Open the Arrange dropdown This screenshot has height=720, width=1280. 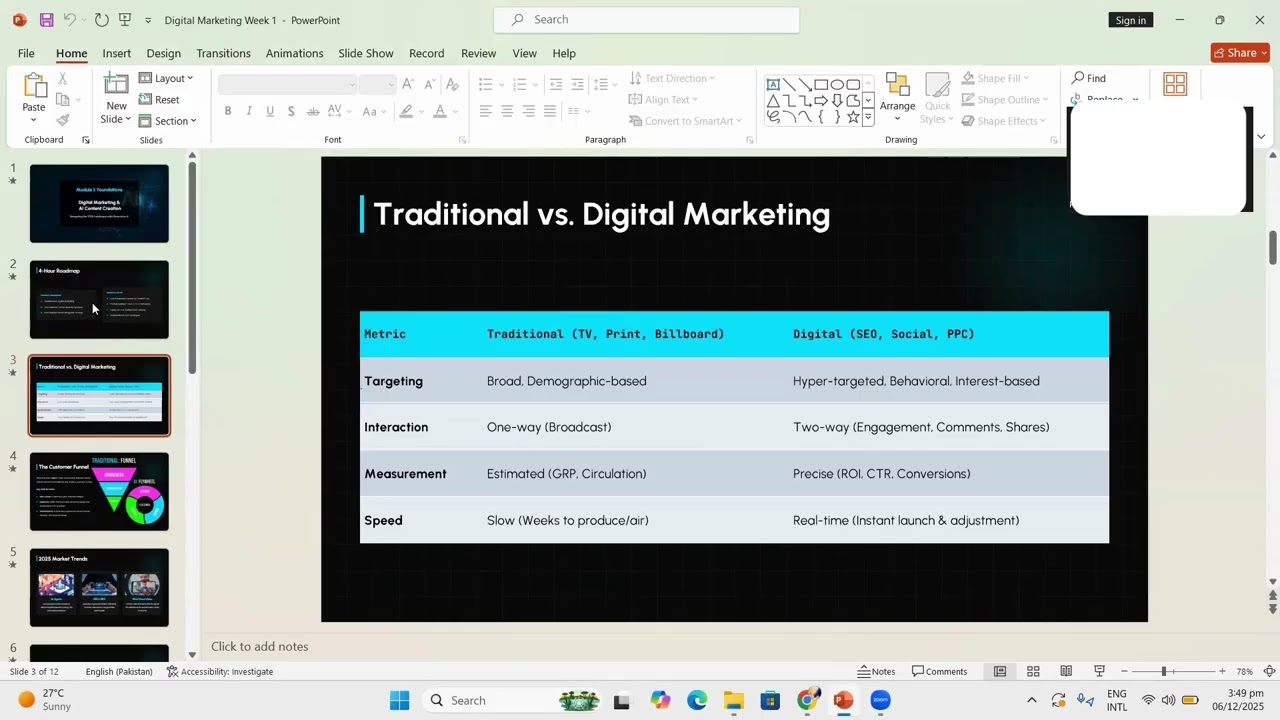coord(897,97)
